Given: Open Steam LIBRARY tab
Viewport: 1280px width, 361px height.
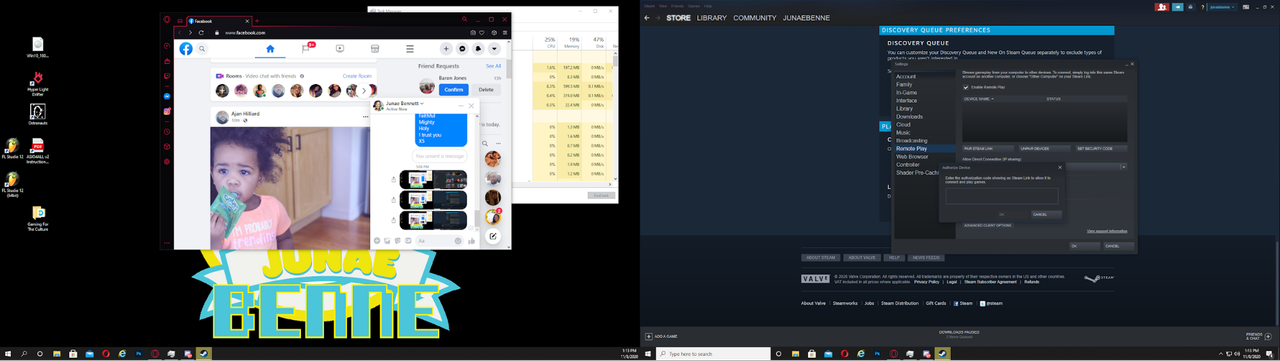Looking at the screenshot, I should [x=712, y=18].
